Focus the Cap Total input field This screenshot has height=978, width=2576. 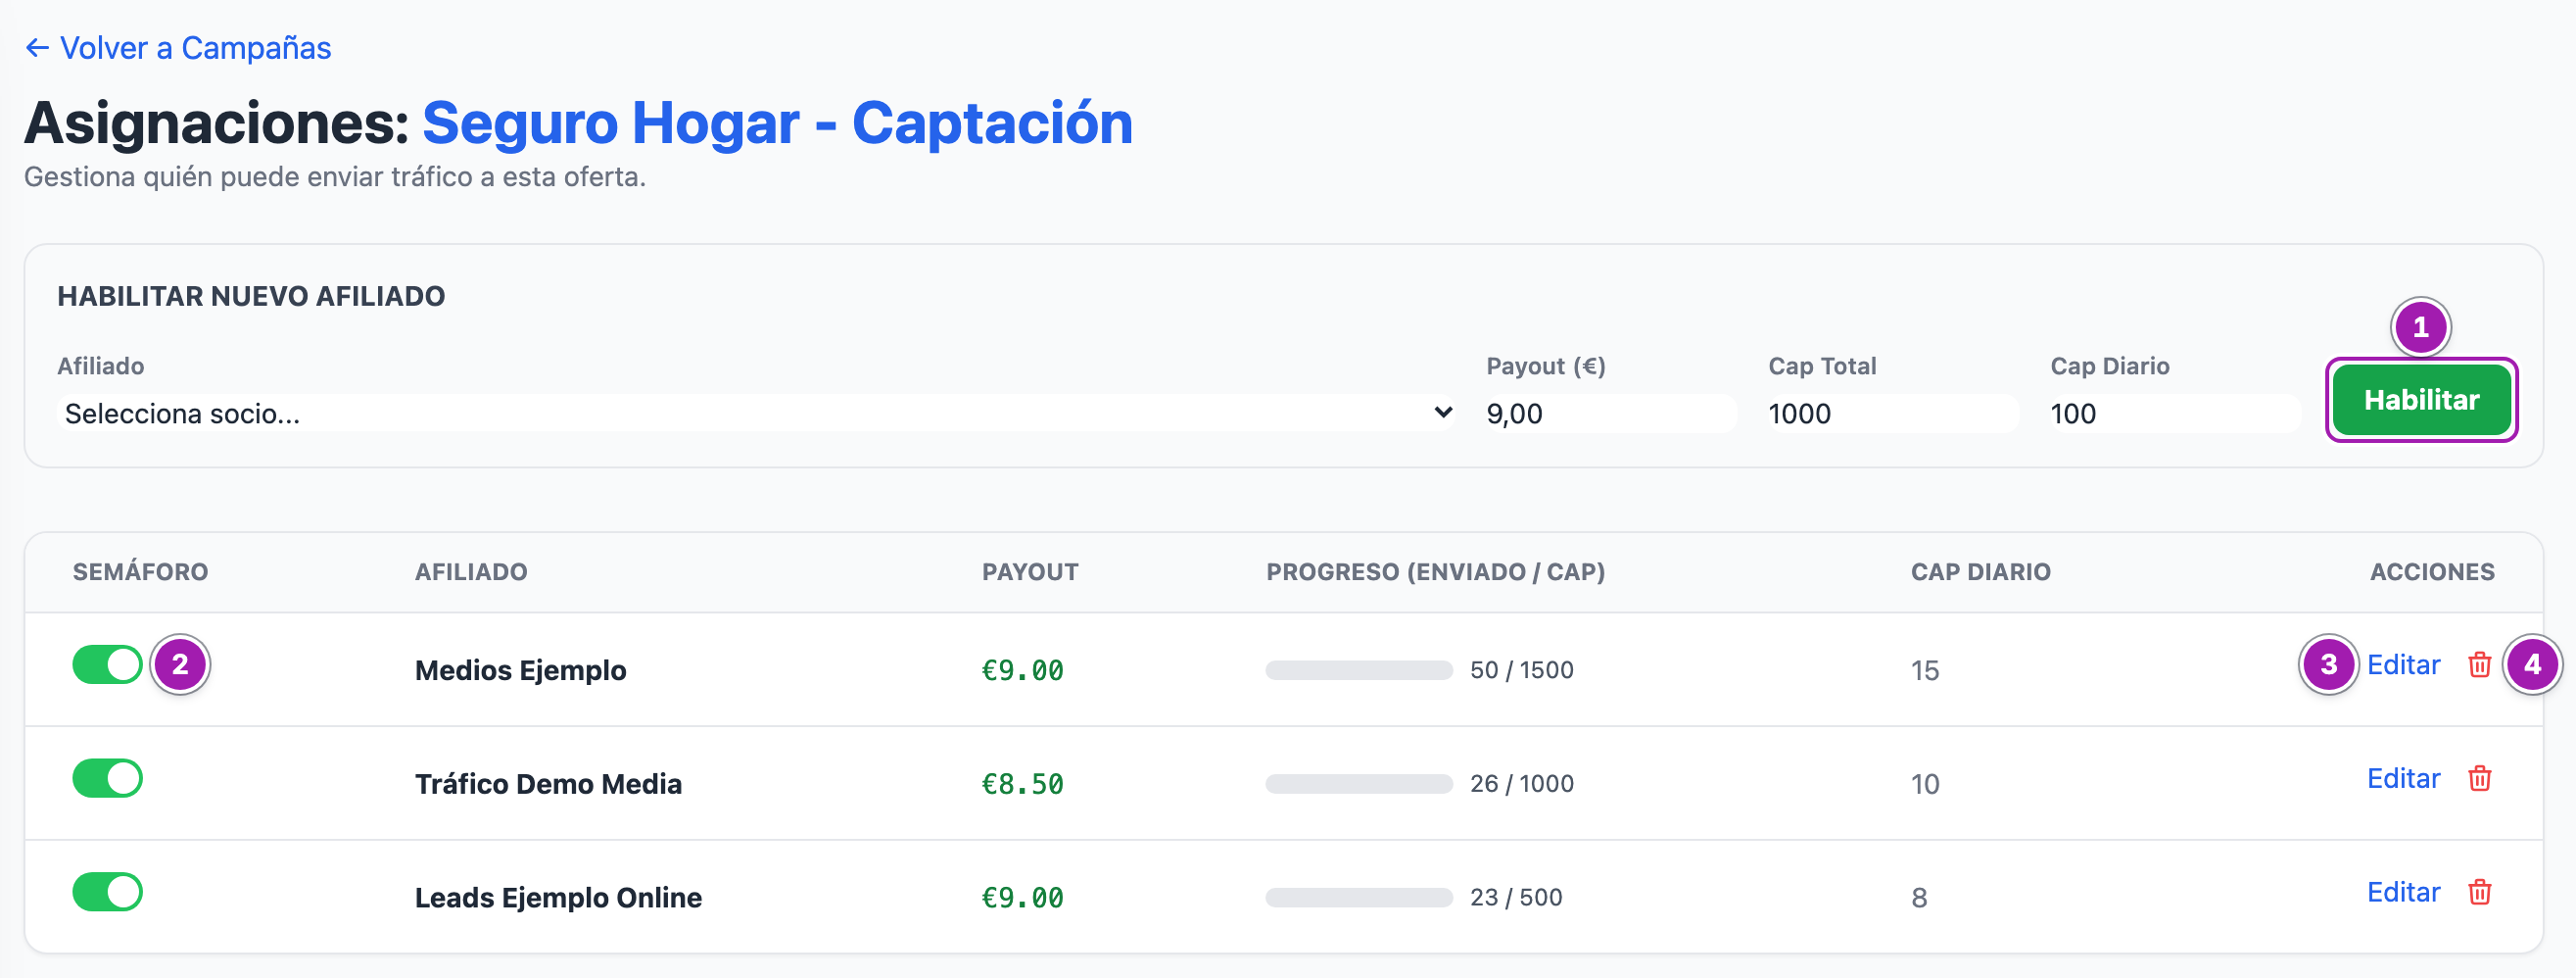(1893, 413)
